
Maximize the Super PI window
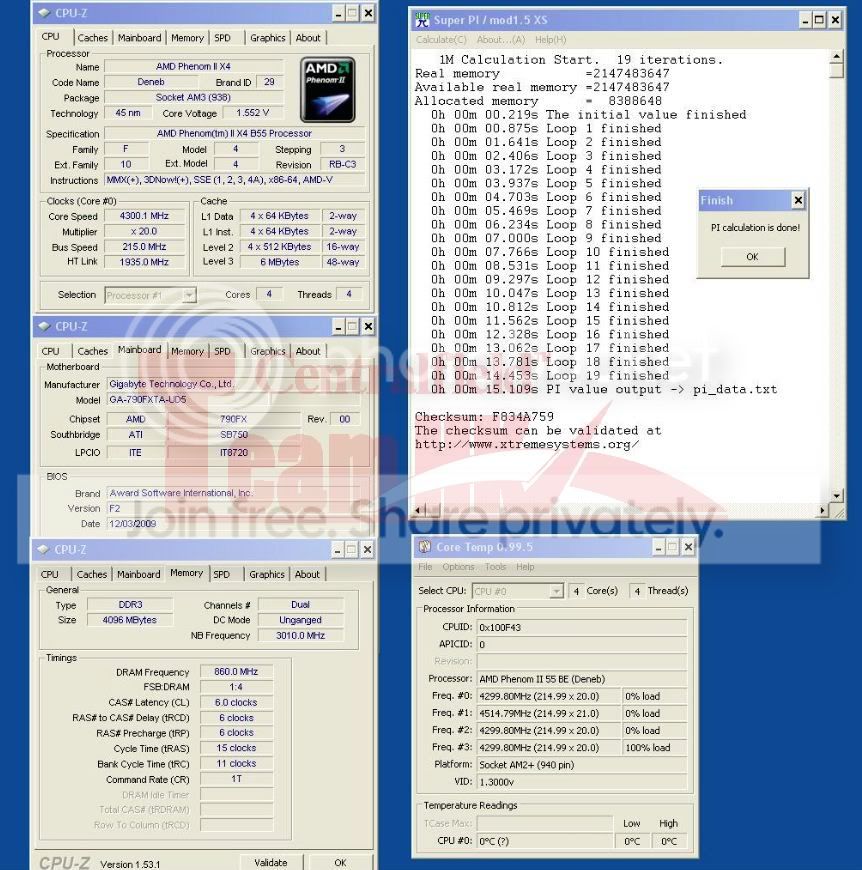pyautogui.click(x=820, y=20)
